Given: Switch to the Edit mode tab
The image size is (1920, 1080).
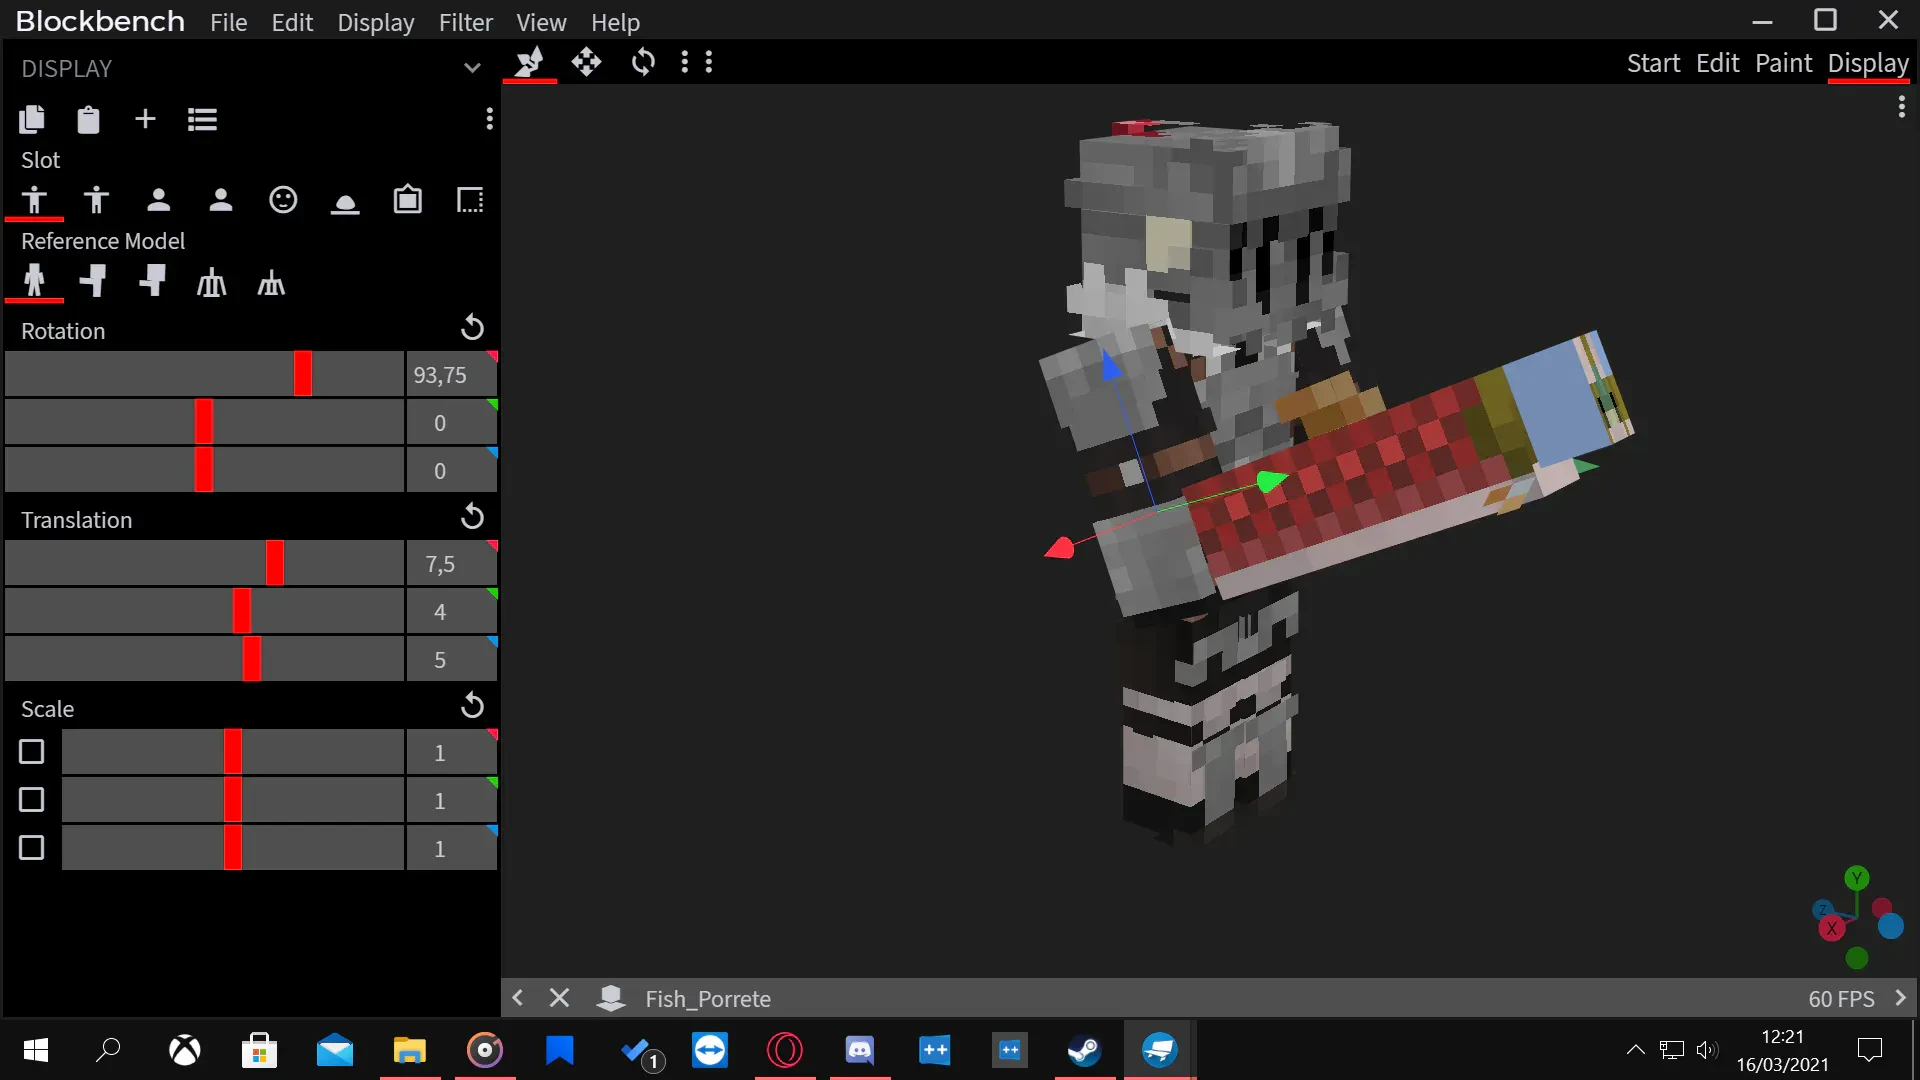Looking at the screenshot, I should tap(1717, 63).
